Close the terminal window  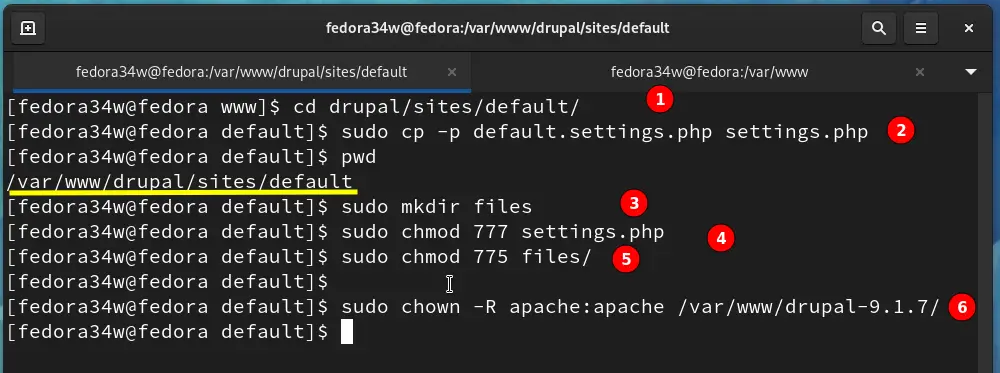[969, 28]
